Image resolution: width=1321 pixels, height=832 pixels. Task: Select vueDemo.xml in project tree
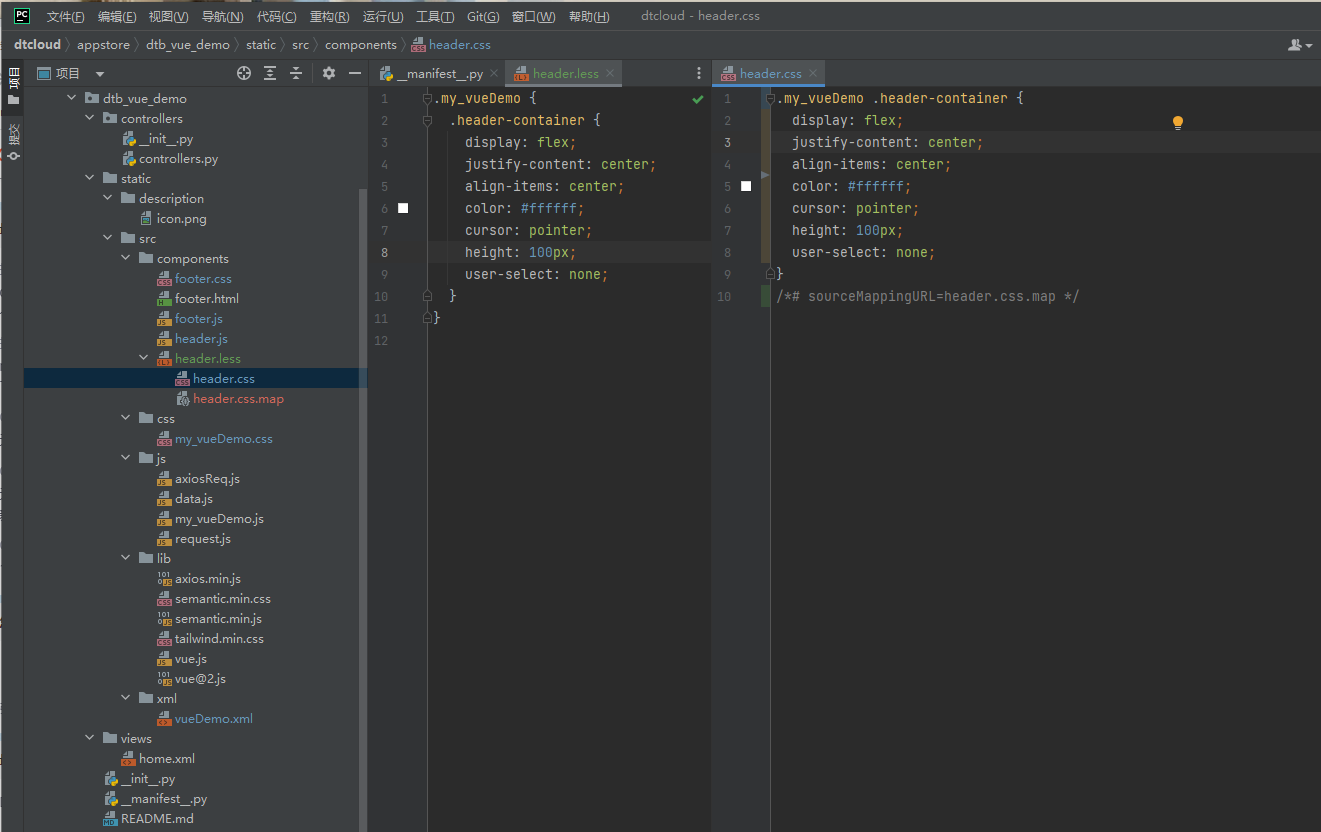[213, 718]
